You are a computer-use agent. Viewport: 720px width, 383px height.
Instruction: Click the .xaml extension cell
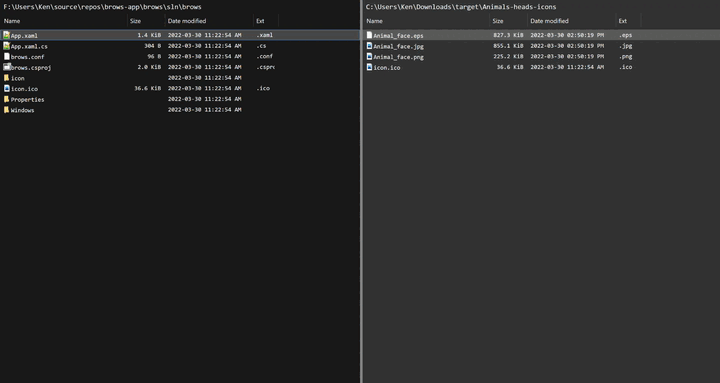pyautogui.click(x=264, y=35)
